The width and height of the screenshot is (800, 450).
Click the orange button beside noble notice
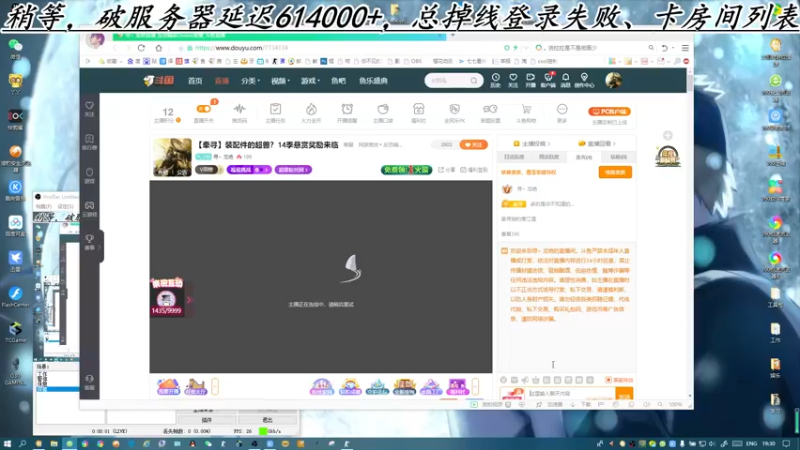(x=615, y=172)
